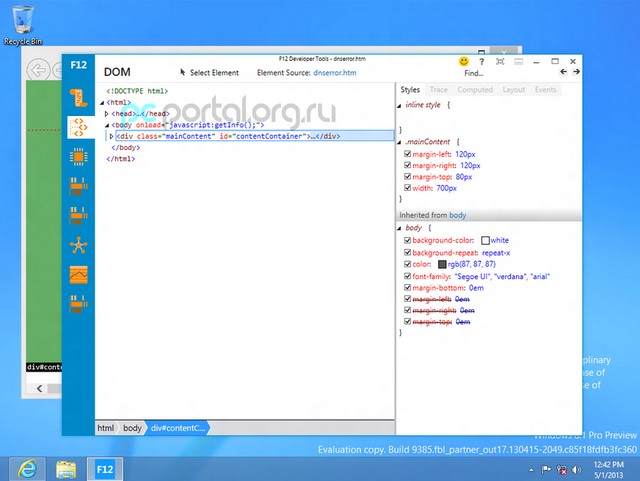Follow the body link in Inherited header
The width and height of the screenshot is (640, 481).
(458, 215)
